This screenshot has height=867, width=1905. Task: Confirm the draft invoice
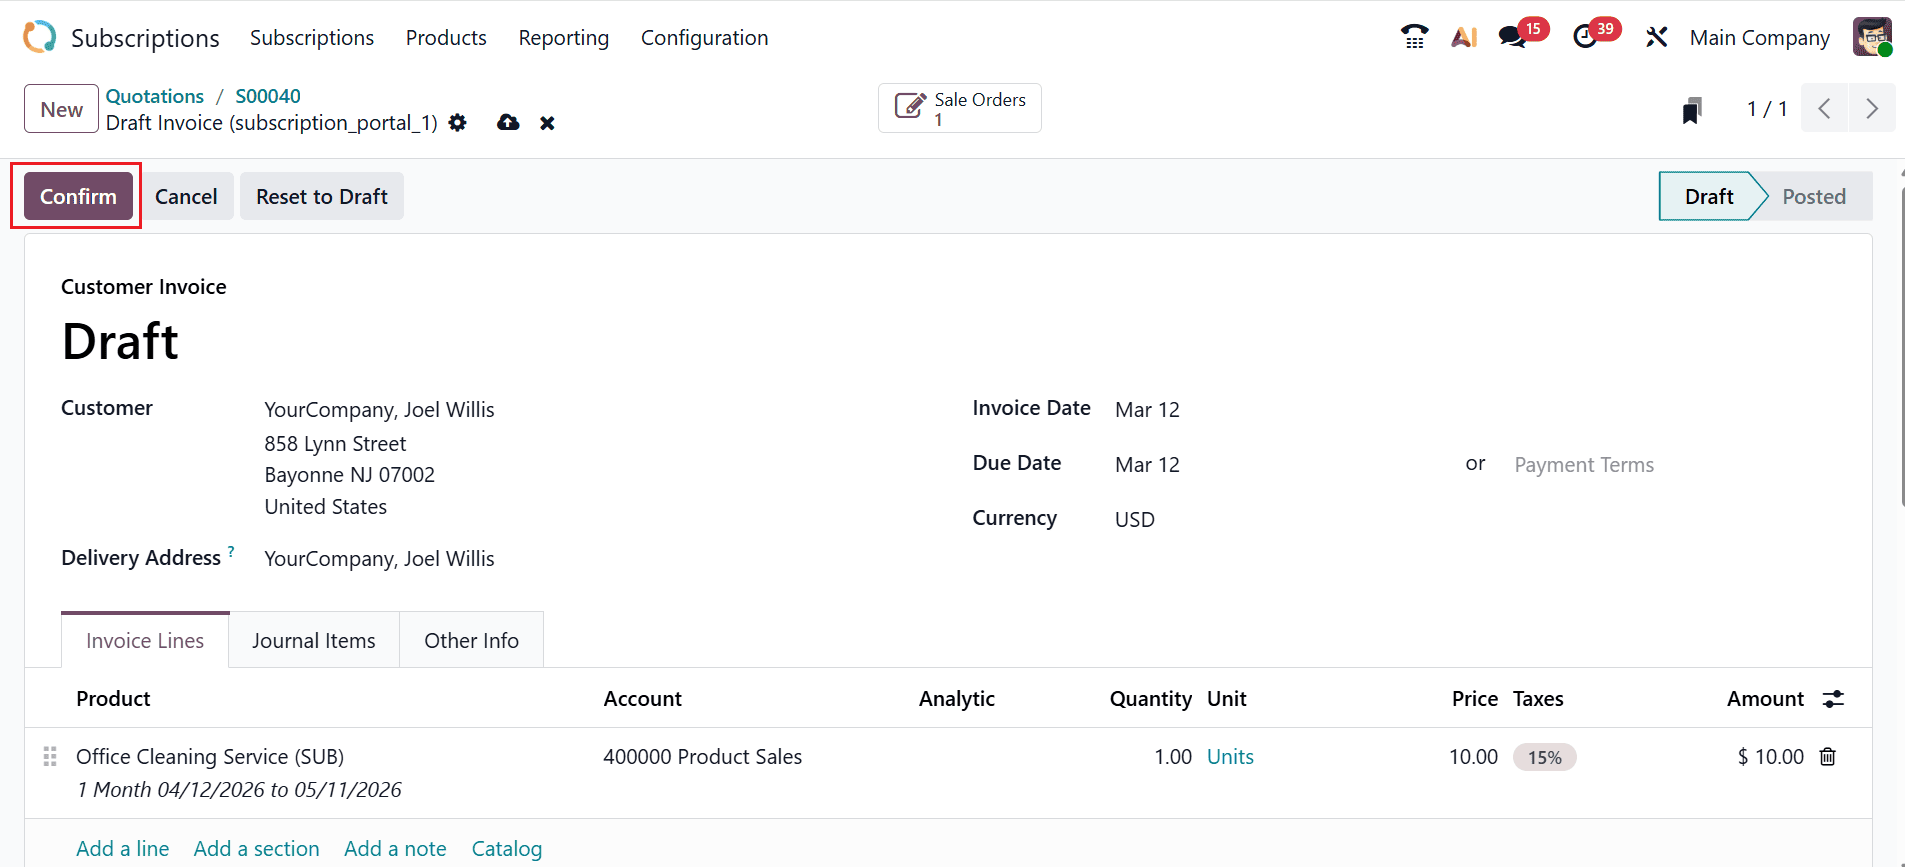pos(78,197)
